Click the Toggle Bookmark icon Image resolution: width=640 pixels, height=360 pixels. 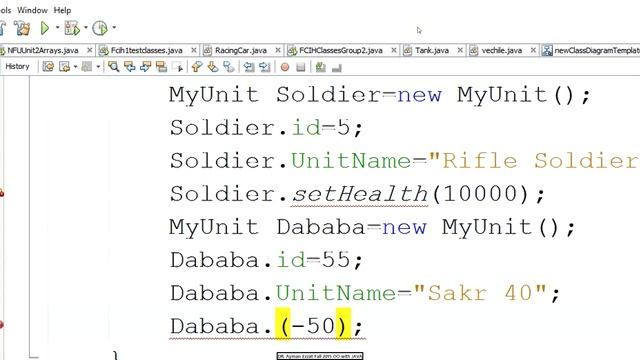(229, 67)
